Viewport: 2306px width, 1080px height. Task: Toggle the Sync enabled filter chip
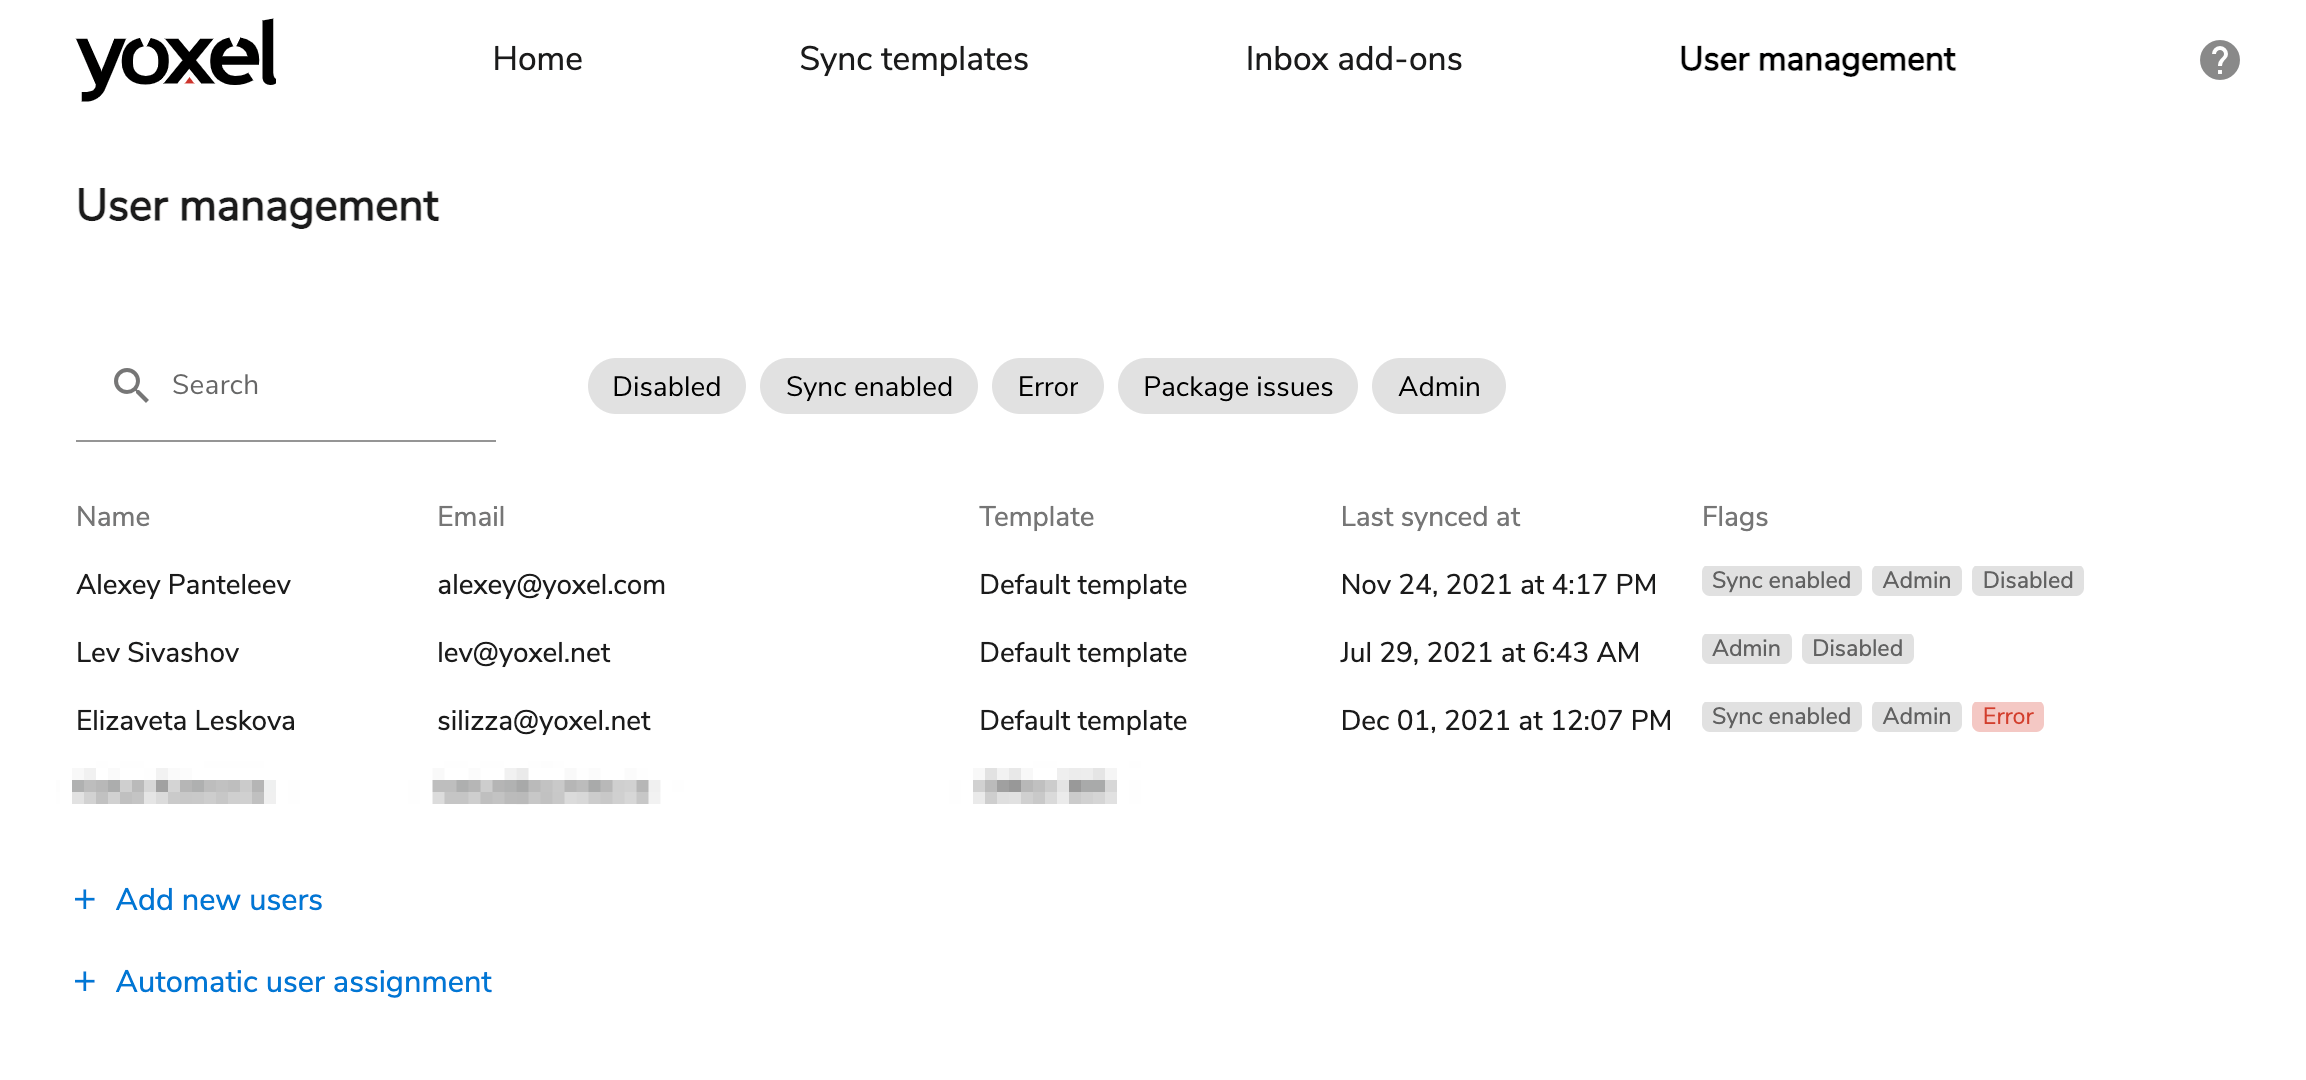pos(868,387)
